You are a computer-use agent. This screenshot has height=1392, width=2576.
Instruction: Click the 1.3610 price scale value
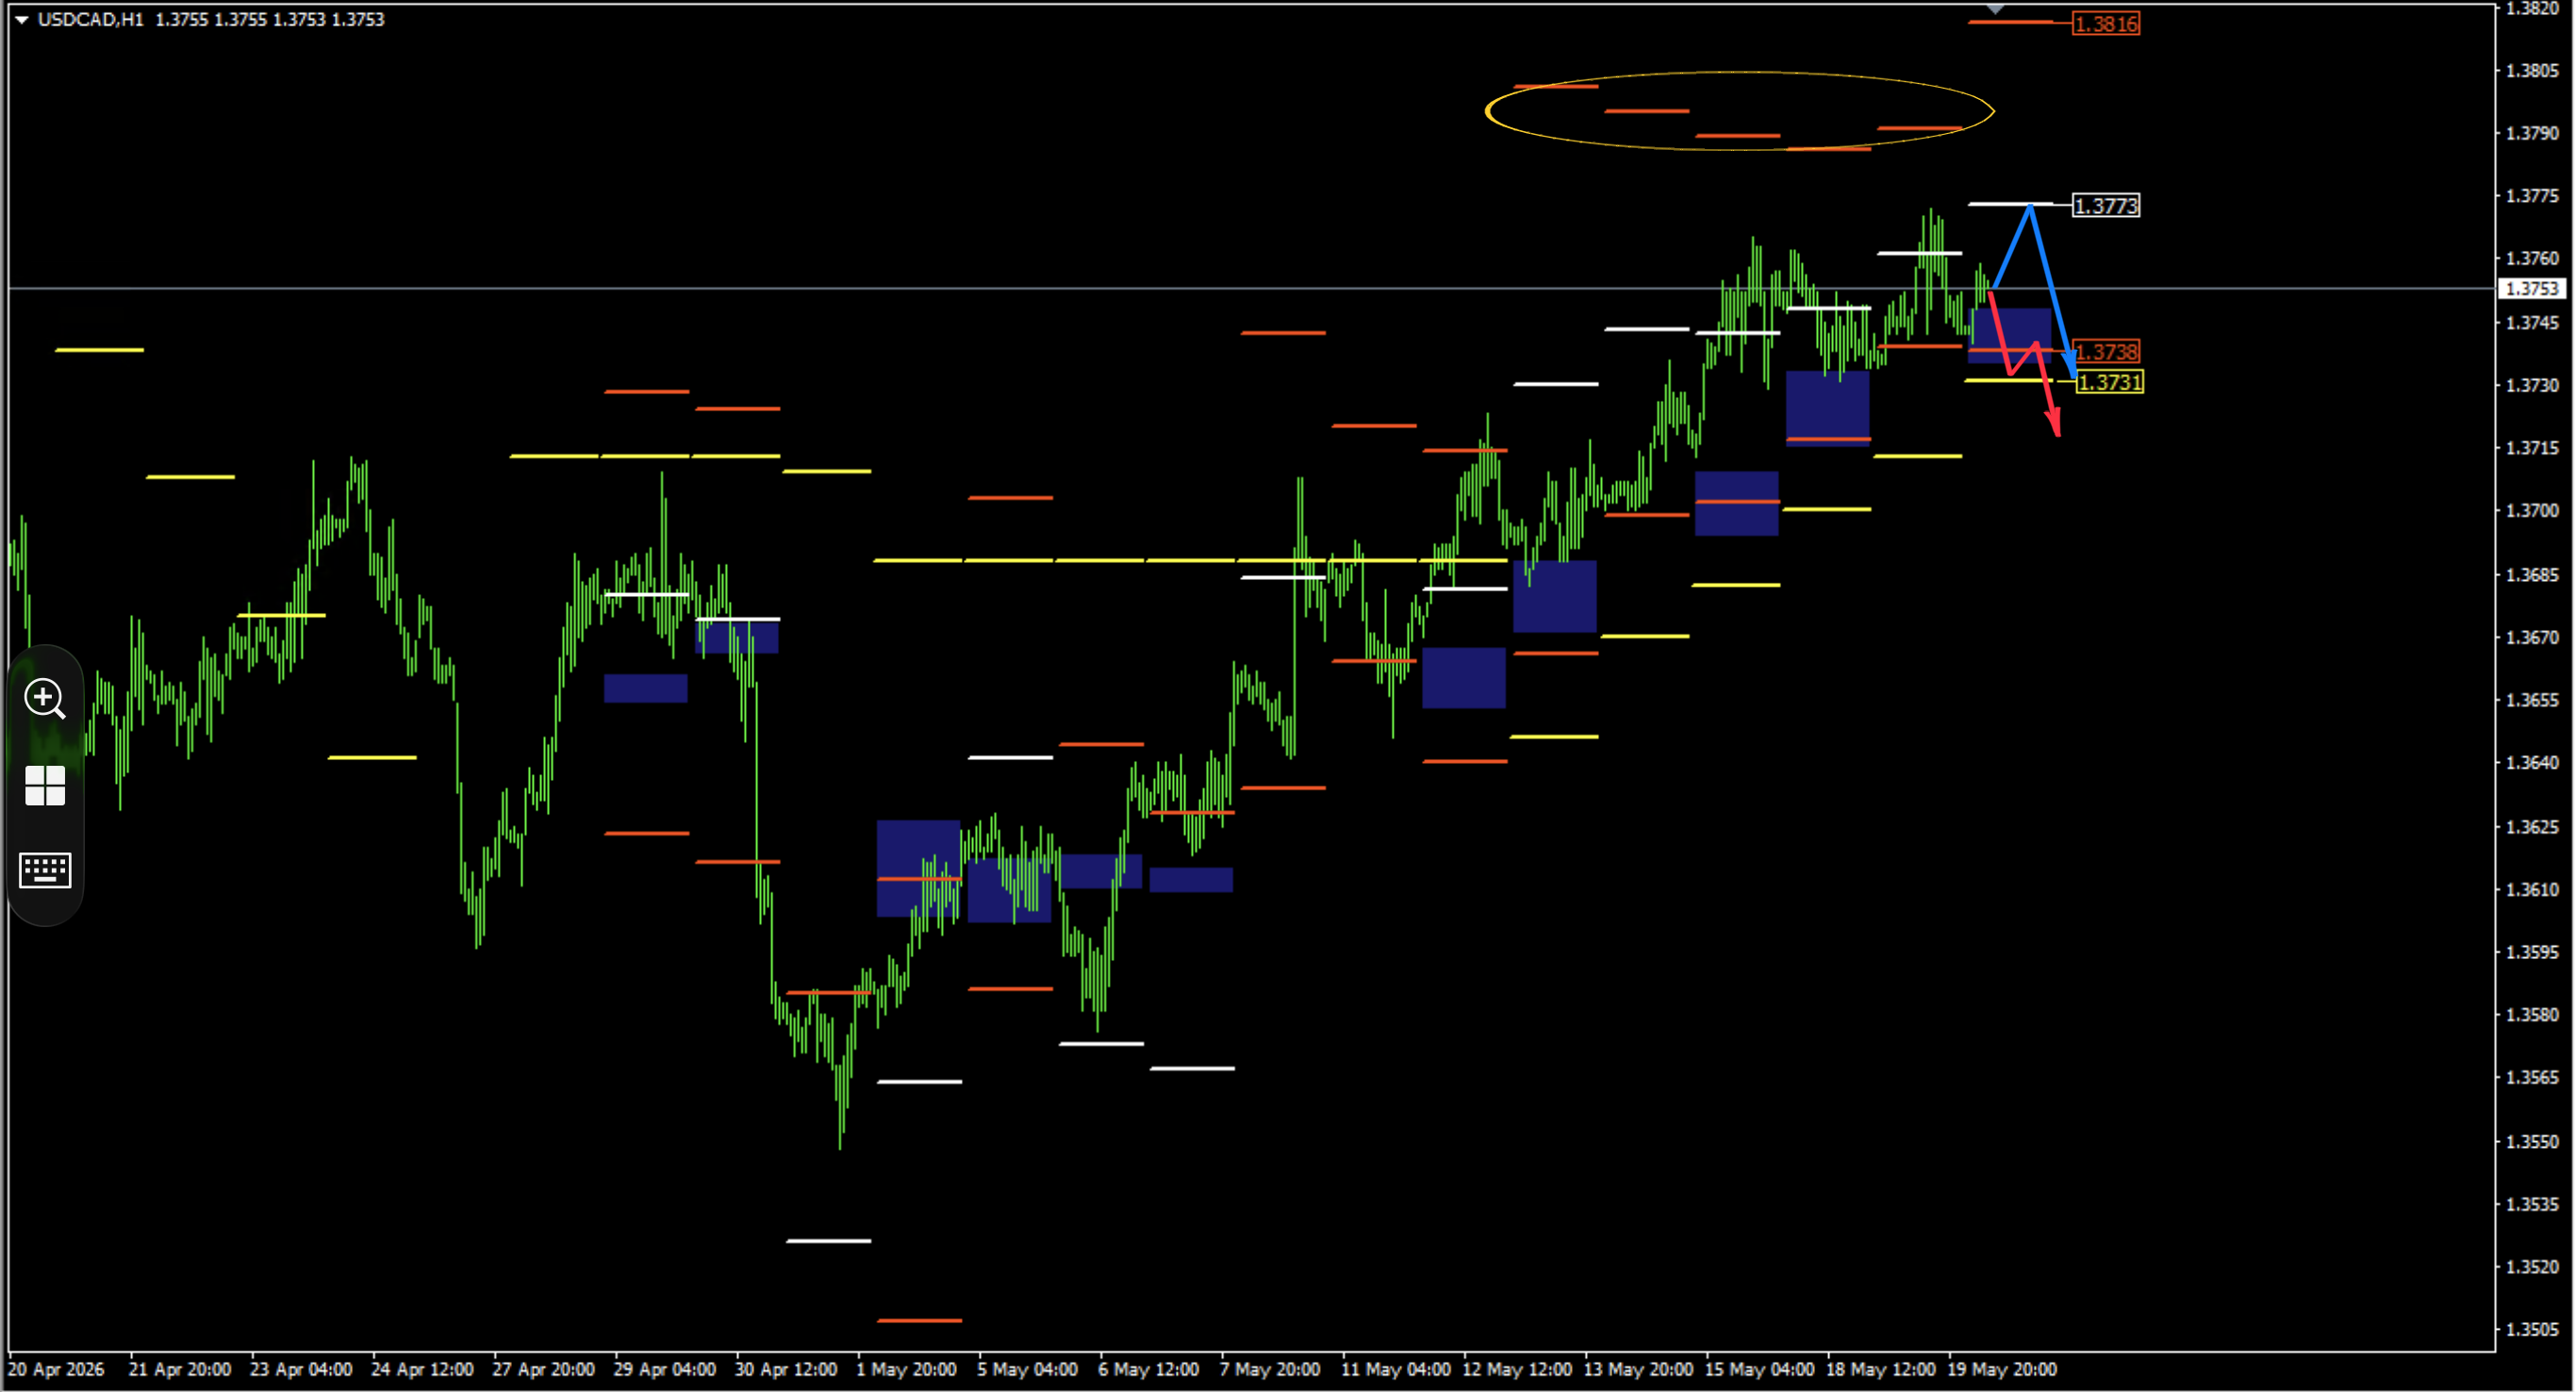point(2532,890)
